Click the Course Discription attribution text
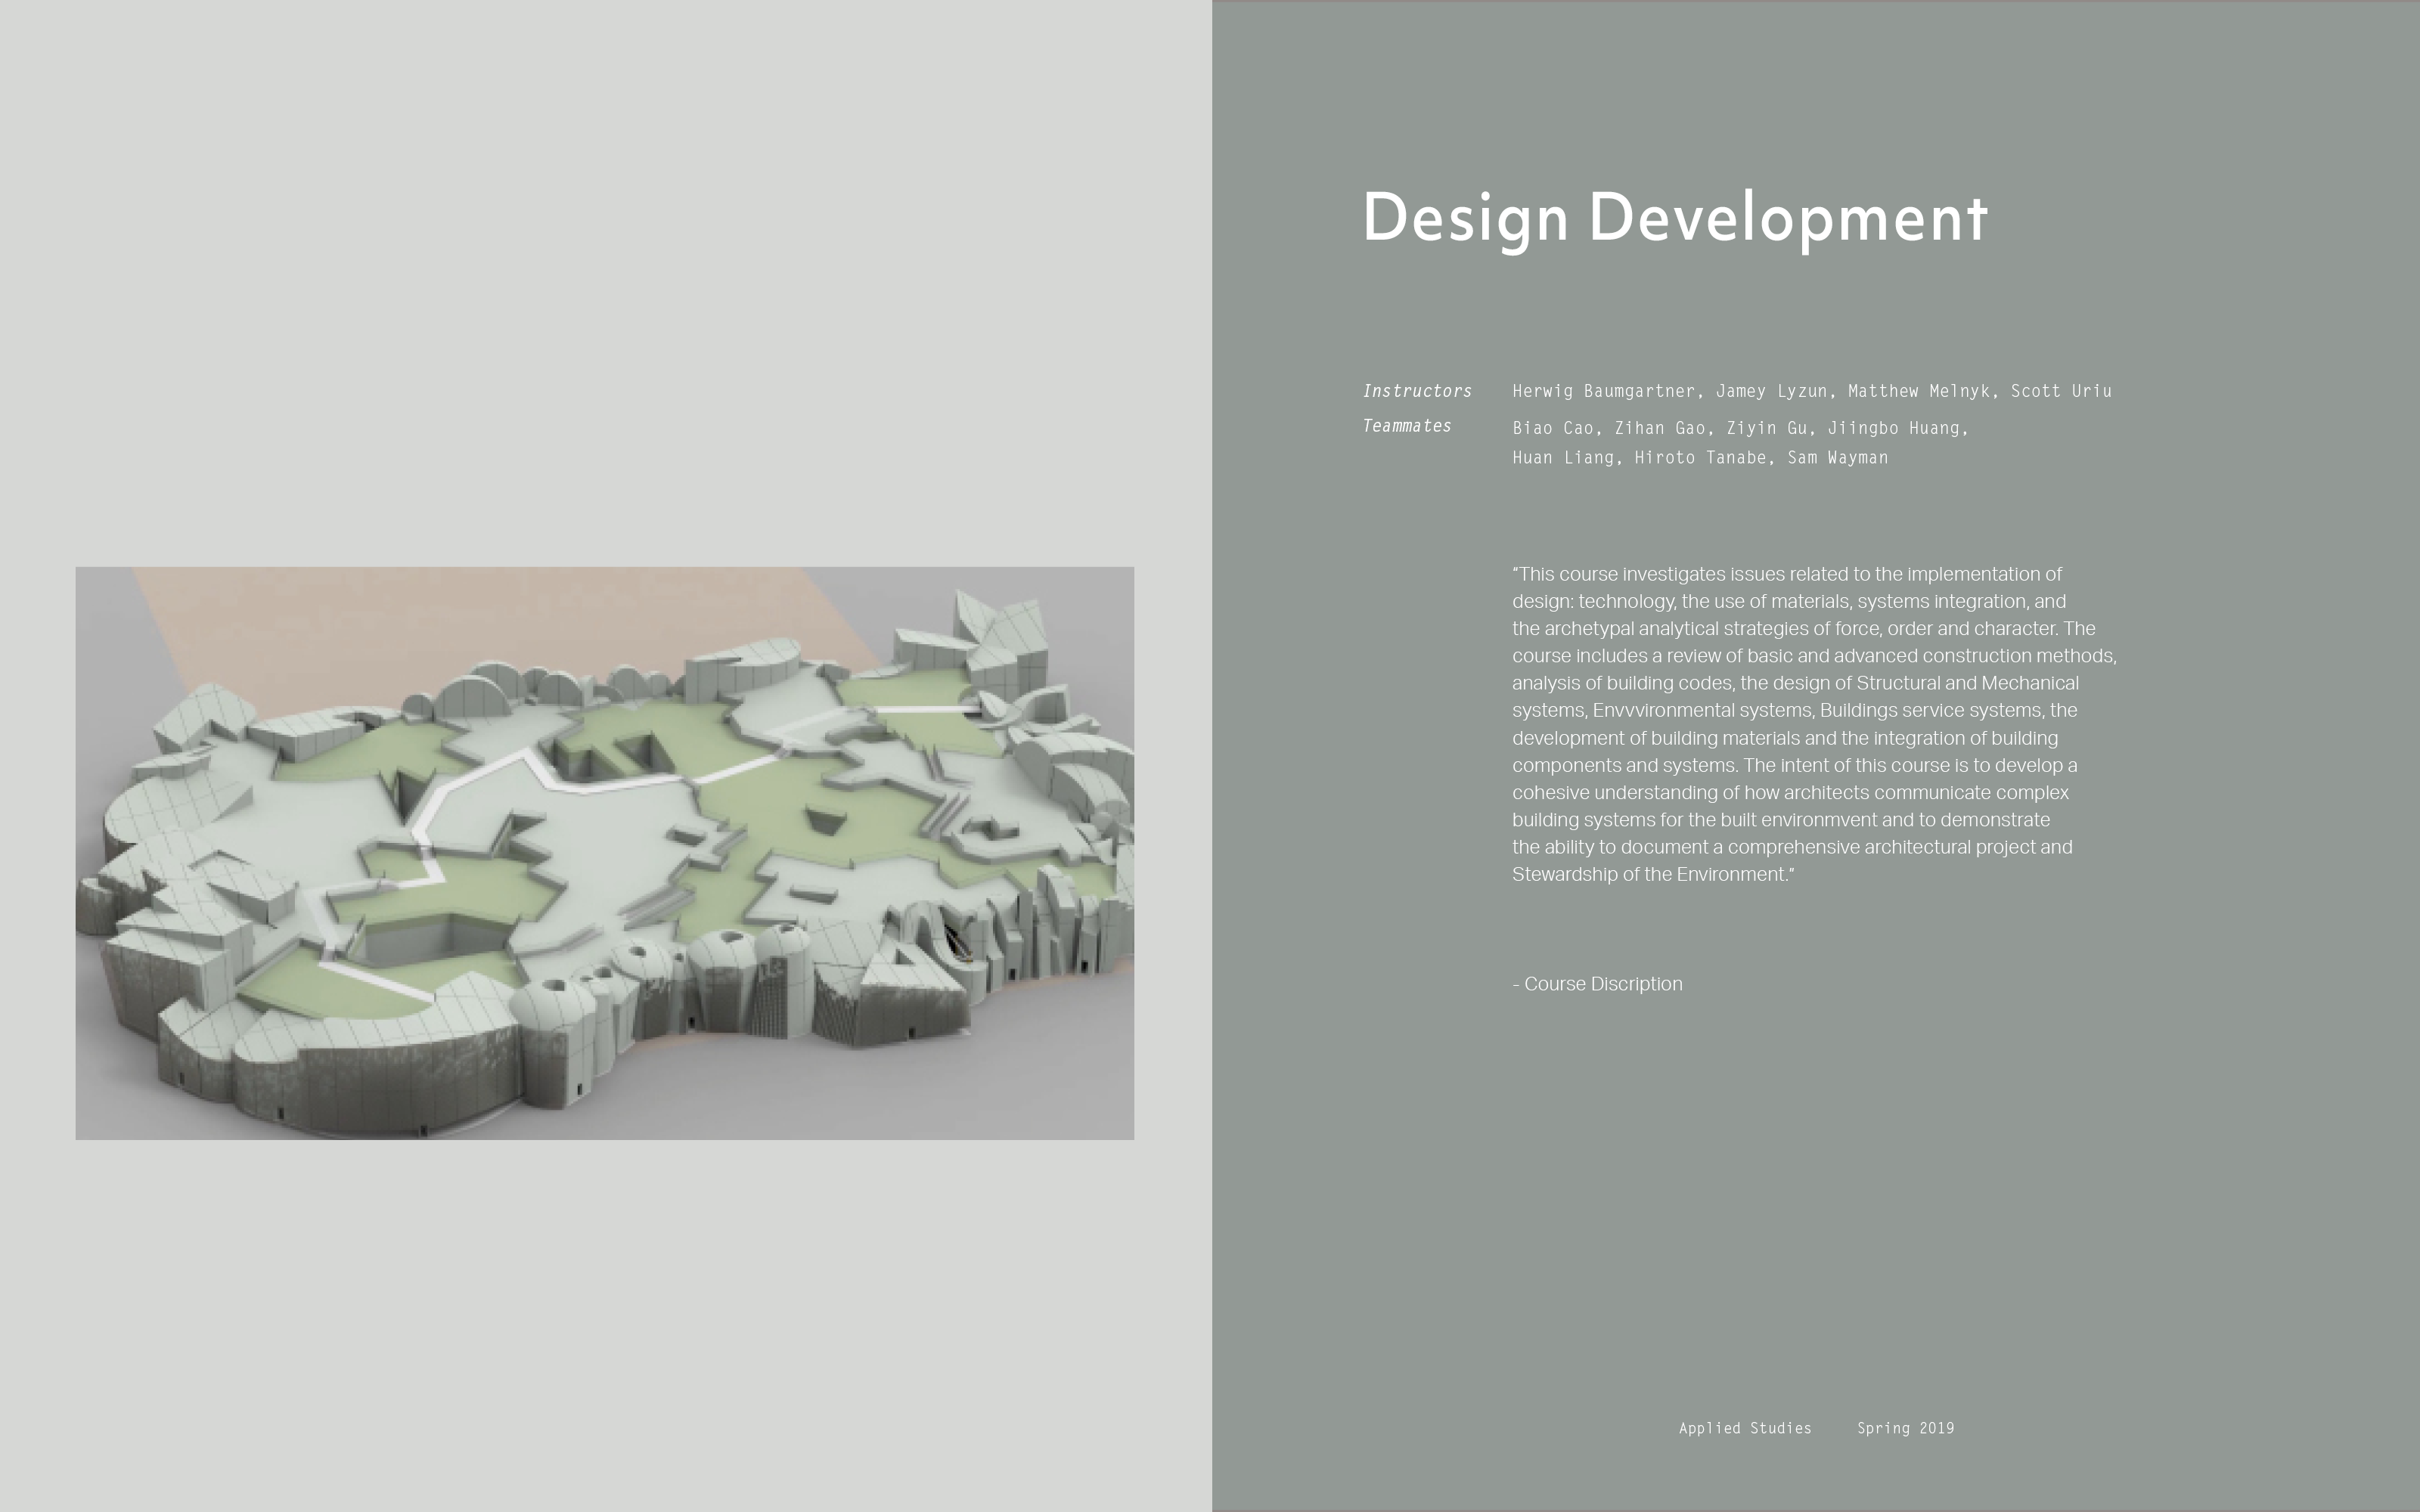This screenshot has width=2420, height=1512. 1597,984
